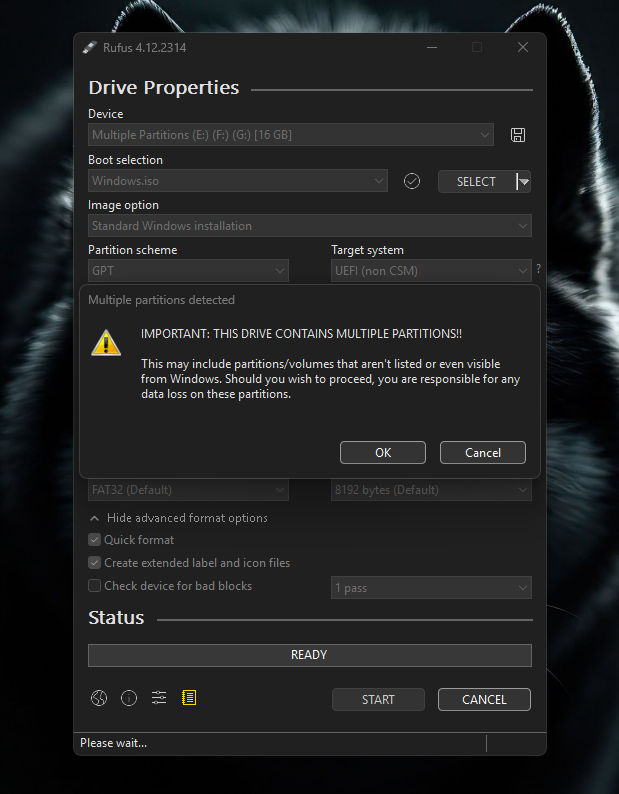Open Target system UEFI (non CSM) dropdown
Screen dimensions: 619x794
coord(431,270)
